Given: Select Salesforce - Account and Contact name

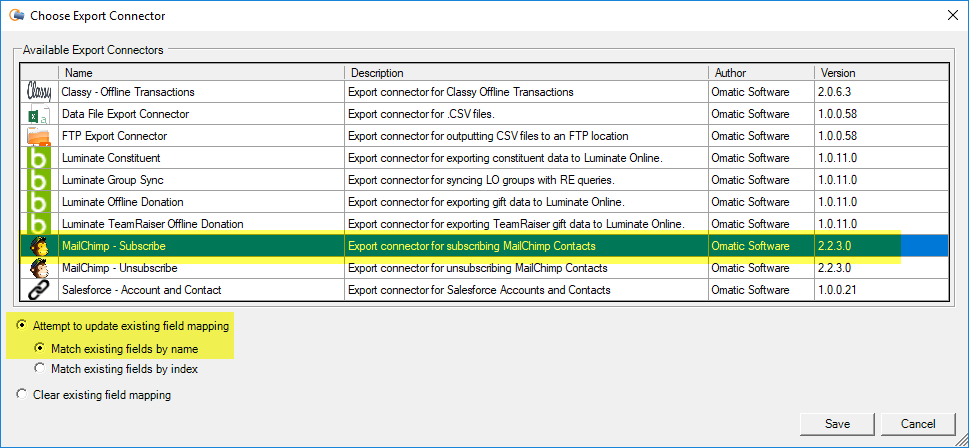Looking at the screenshot, I should pos(142,290).
